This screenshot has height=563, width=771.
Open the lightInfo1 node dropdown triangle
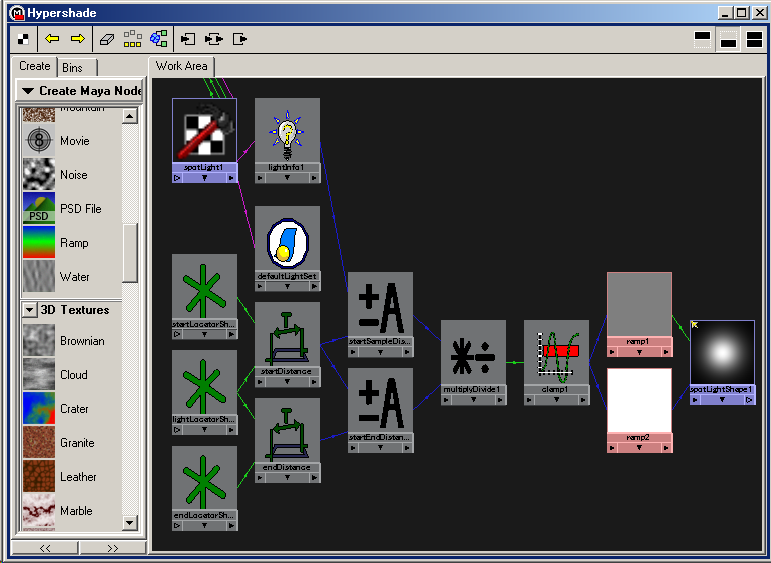point(287,178)
